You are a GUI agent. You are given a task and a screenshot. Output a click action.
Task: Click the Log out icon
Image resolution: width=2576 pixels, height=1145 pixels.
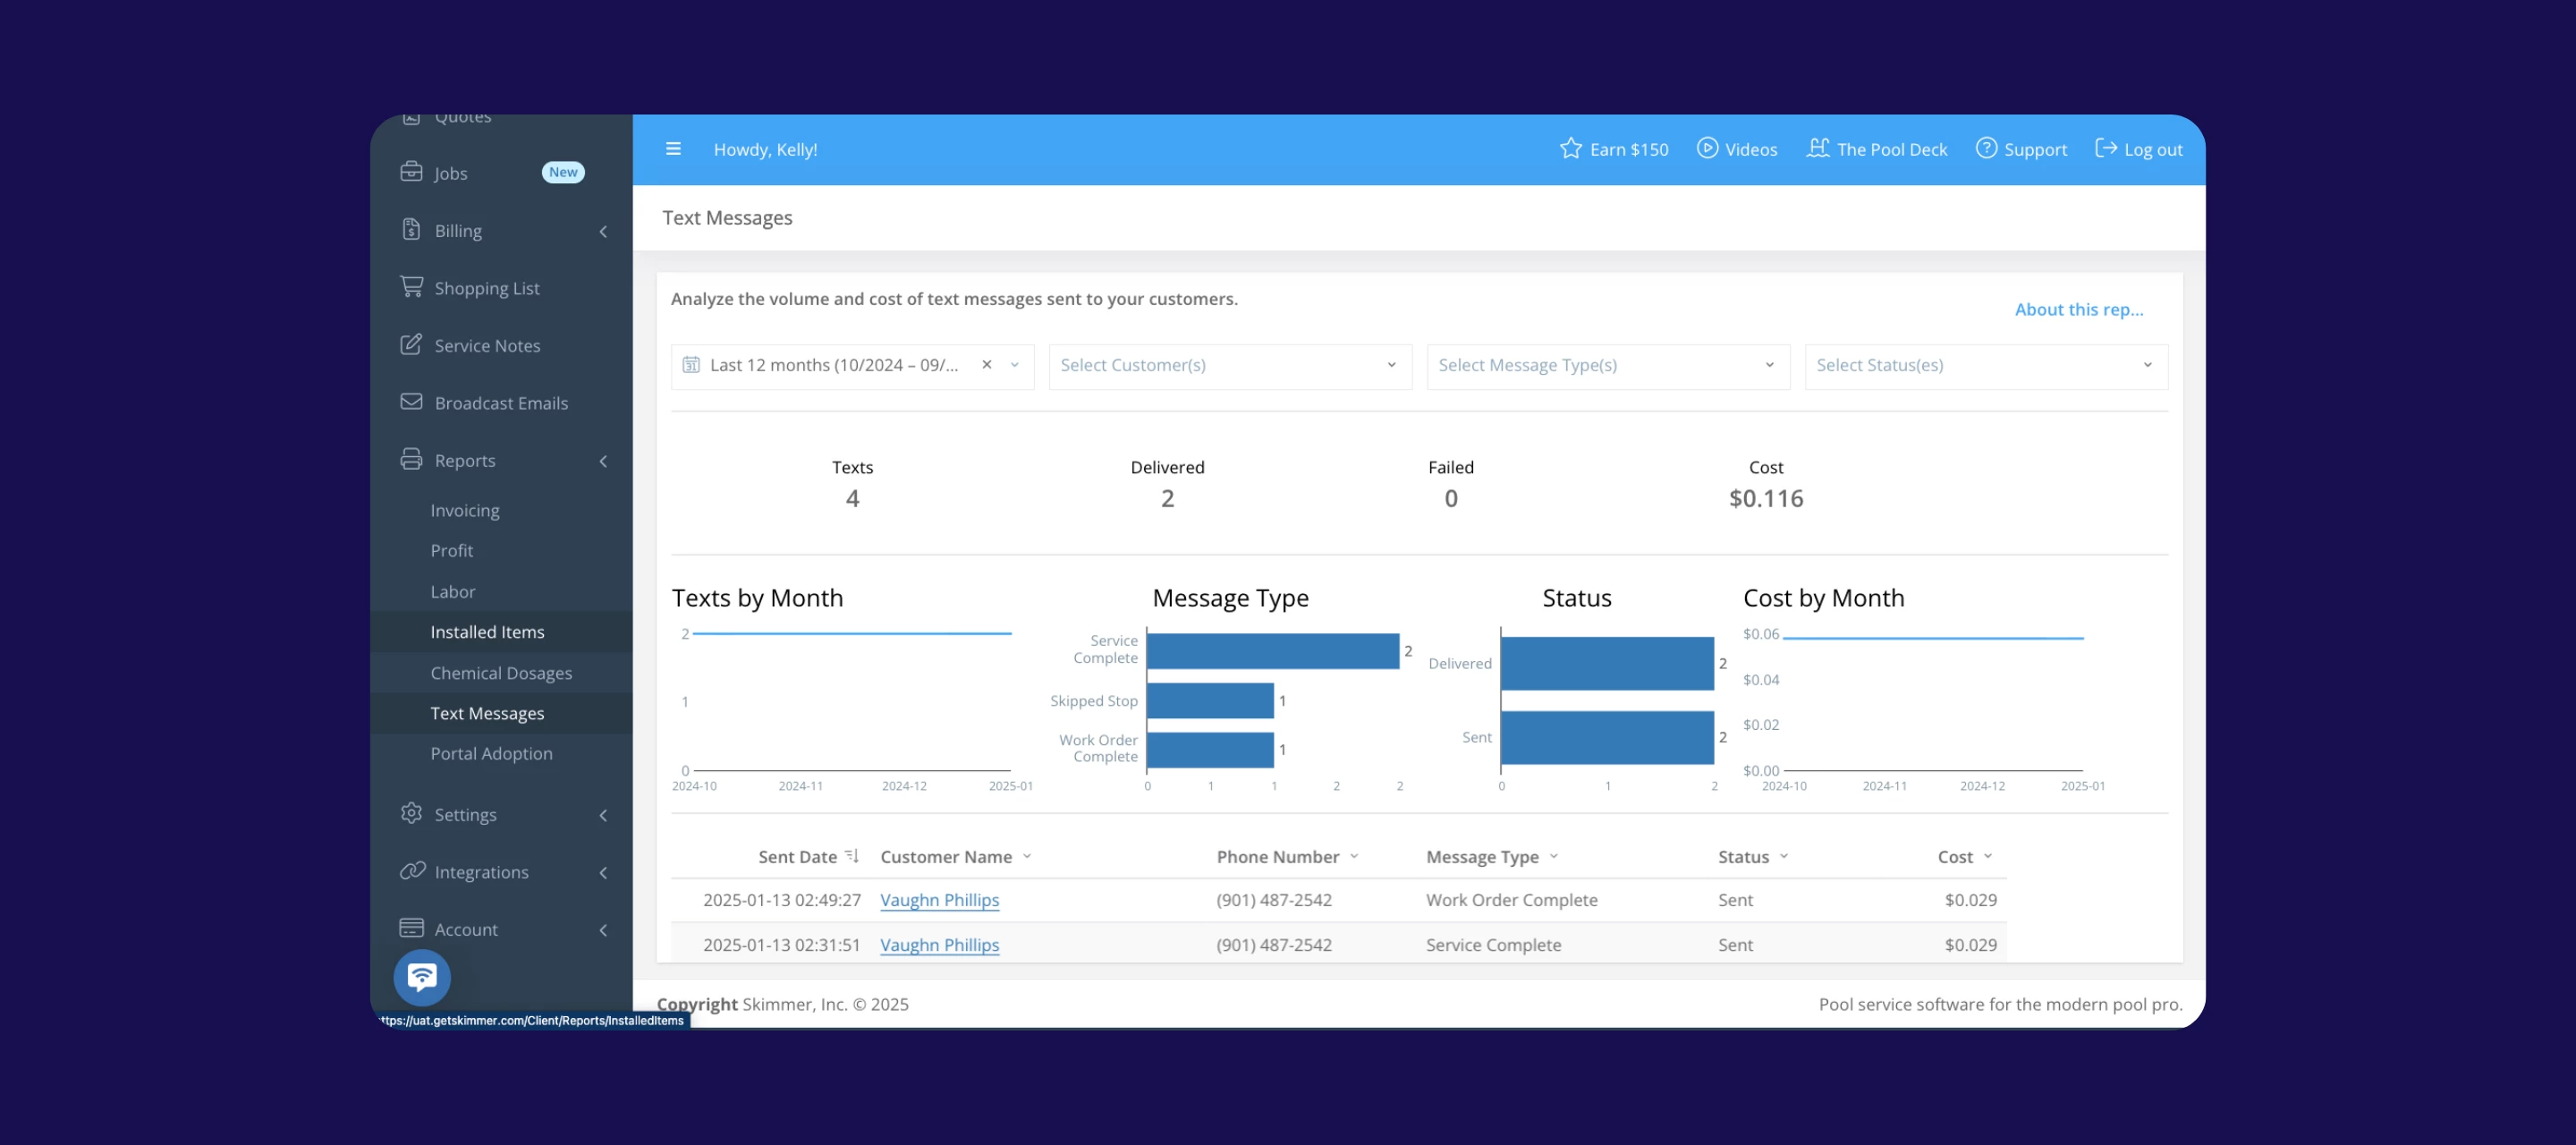click(2105, 149)
